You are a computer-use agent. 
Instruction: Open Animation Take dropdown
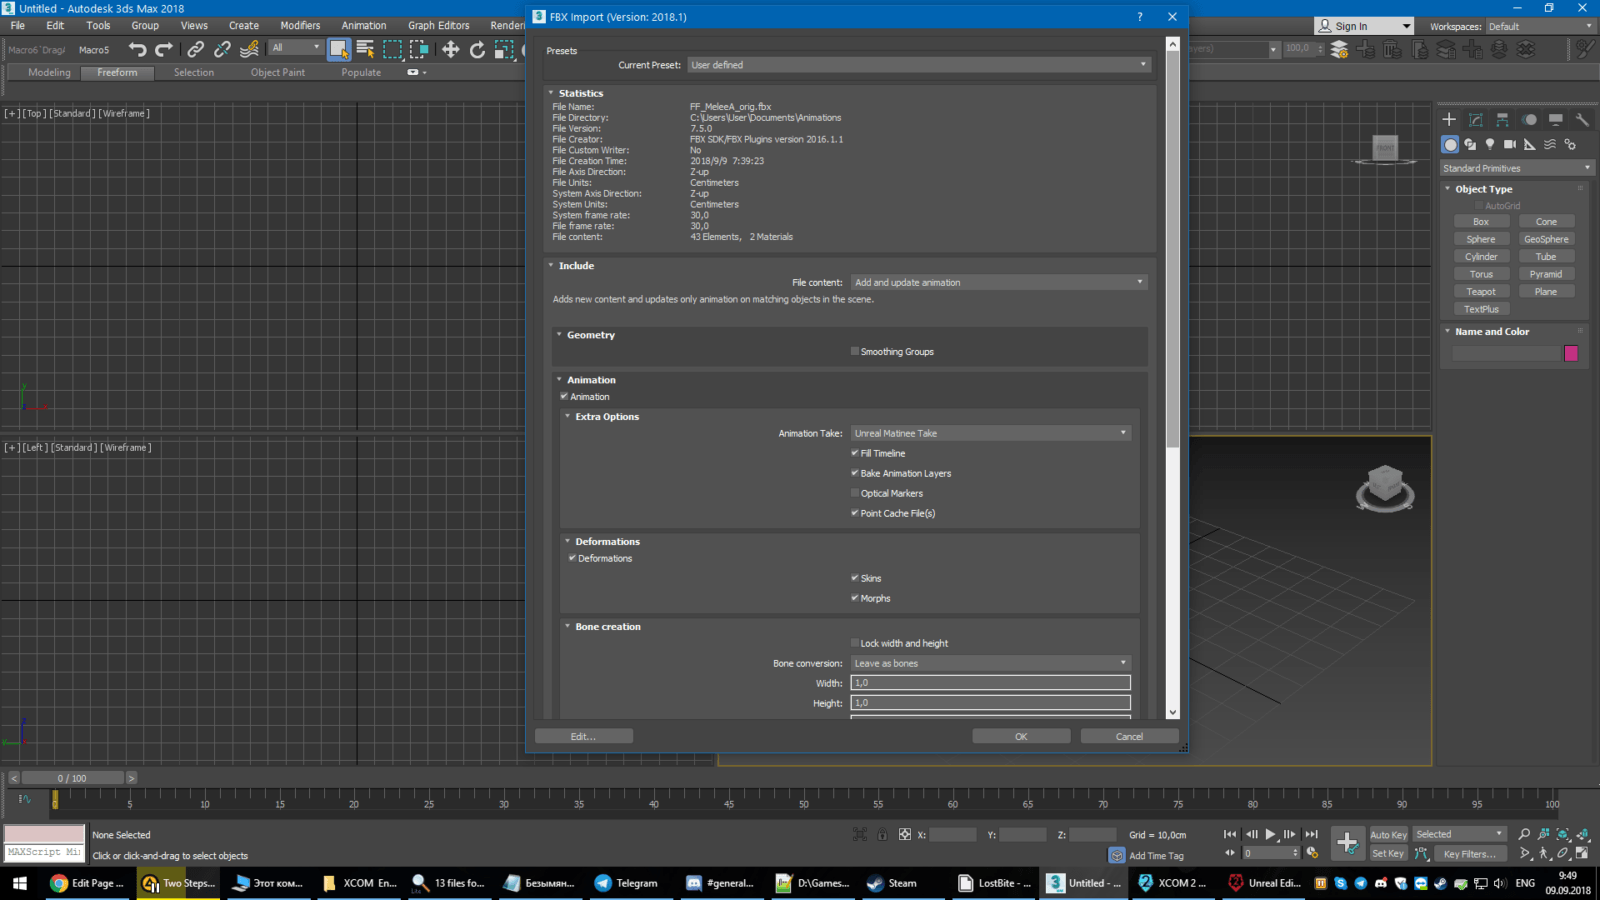coord(991,433)
